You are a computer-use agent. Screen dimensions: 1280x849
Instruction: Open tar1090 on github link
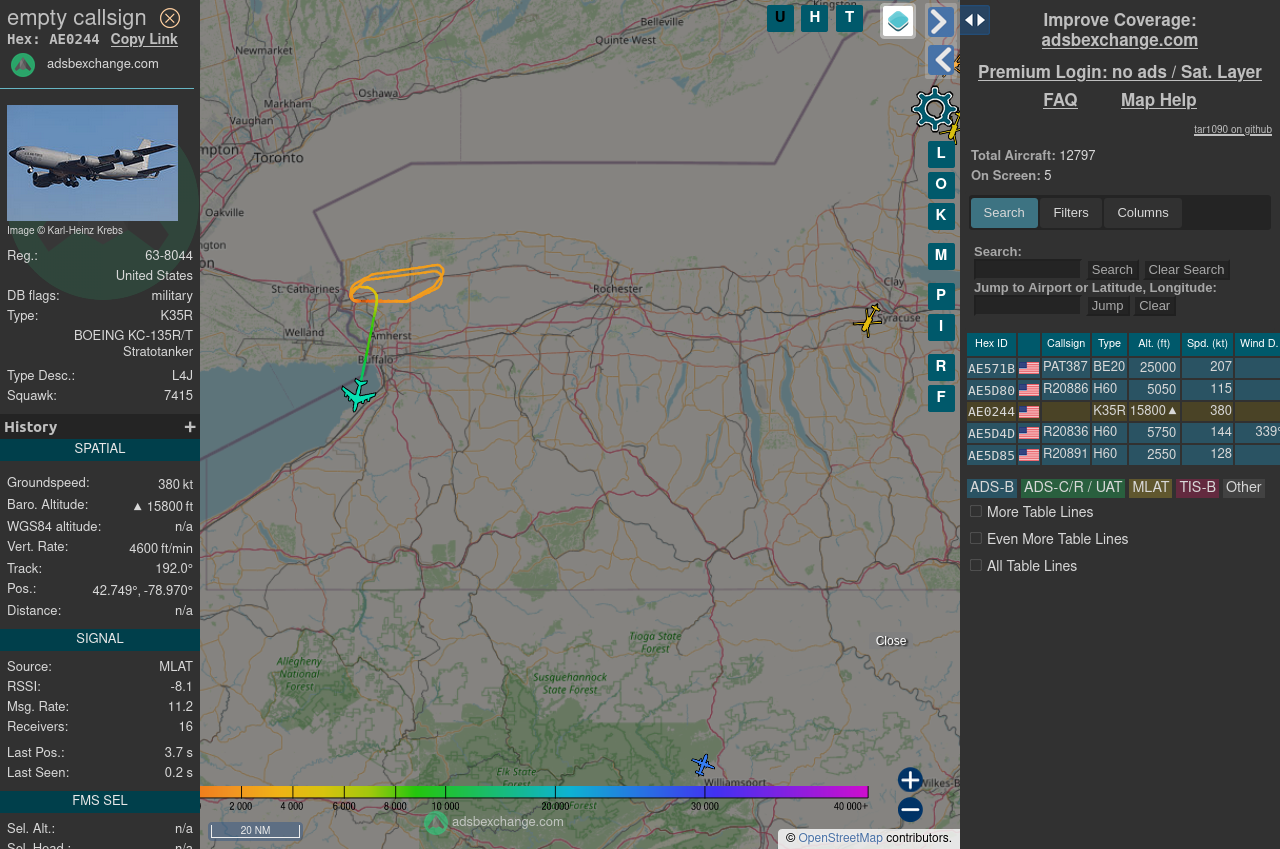click(x=1233, y=130)
